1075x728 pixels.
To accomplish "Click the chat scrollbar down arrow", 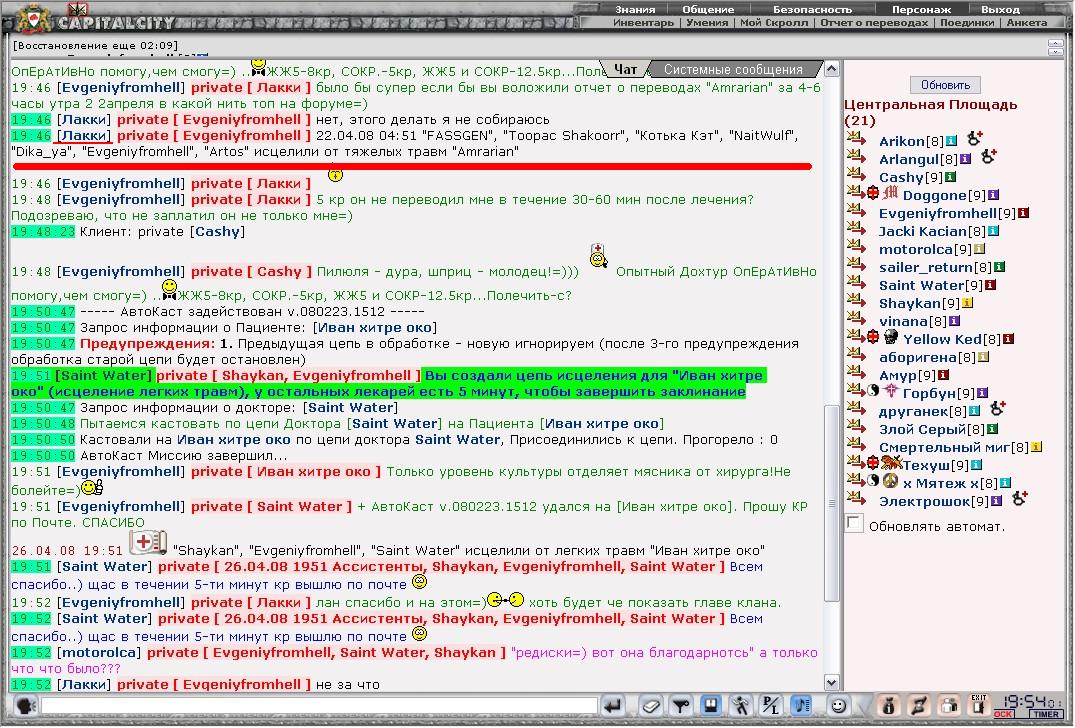I will click(x=832, y=683).
